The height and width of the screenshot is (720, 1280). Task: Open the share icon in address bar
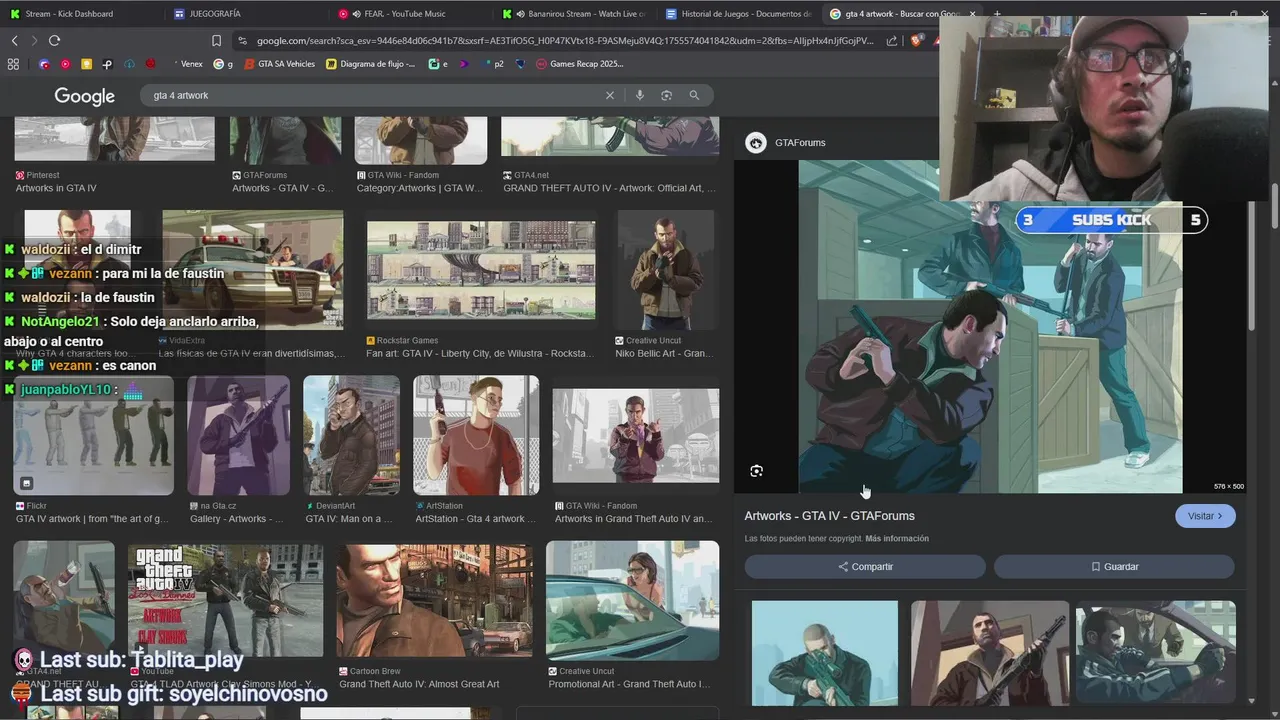tap(892, 41)
